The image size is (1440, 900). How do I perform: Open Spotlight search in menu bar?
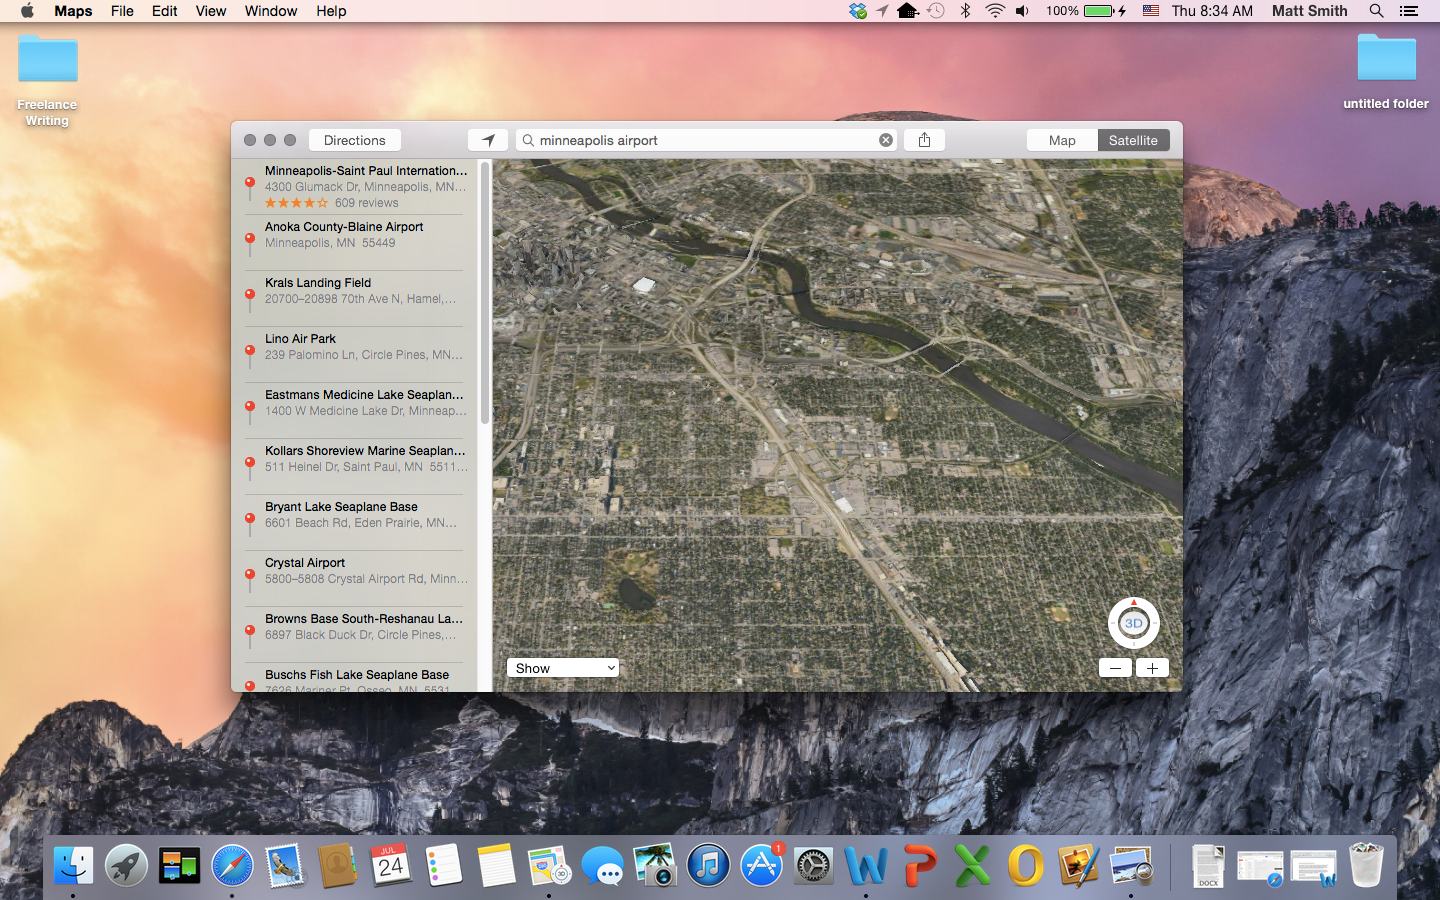click(x=1377, y=11)
